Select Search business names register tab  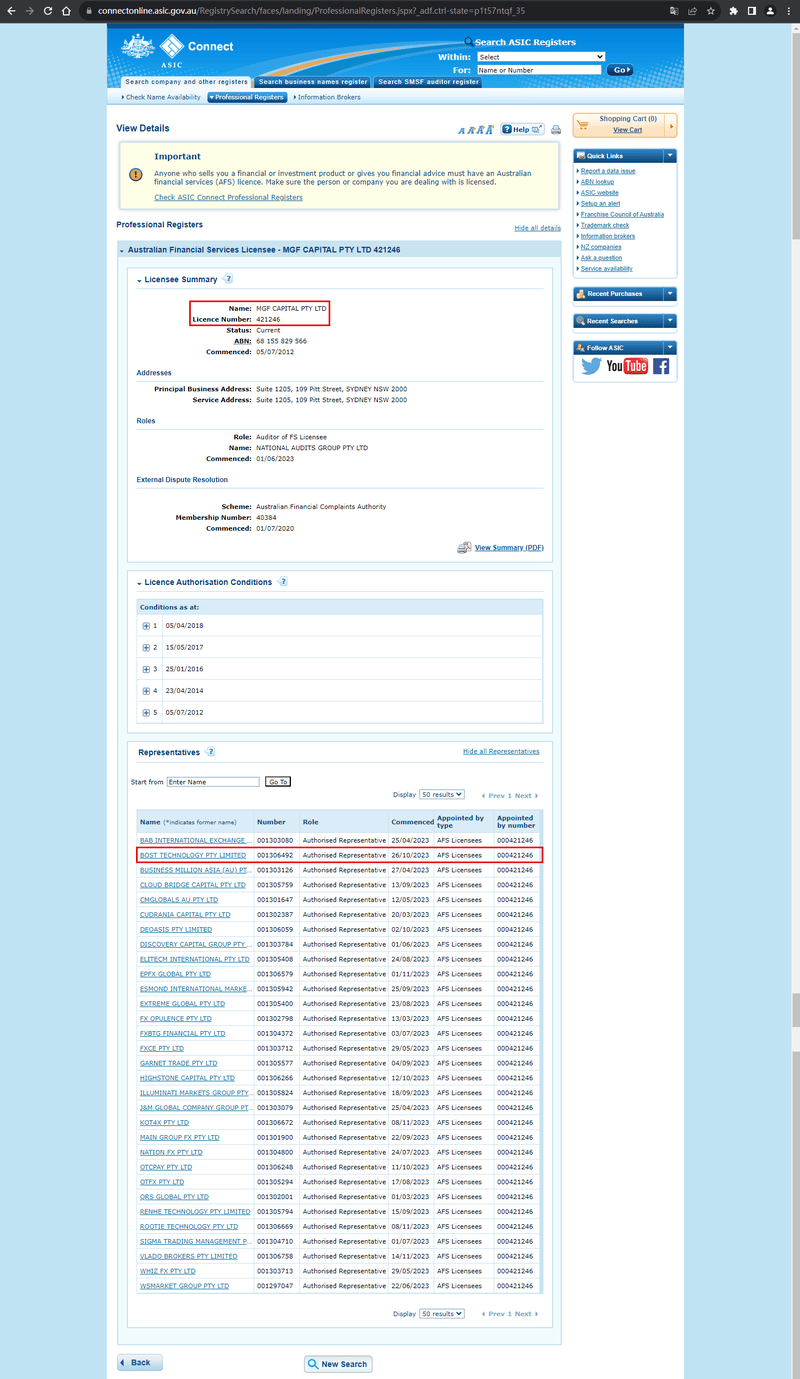click(x=313, y=82)
